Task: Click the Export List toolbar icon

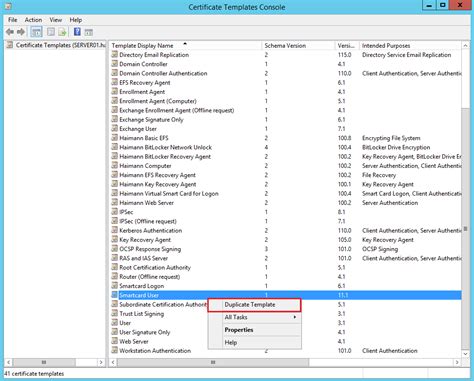Action: 62,32
